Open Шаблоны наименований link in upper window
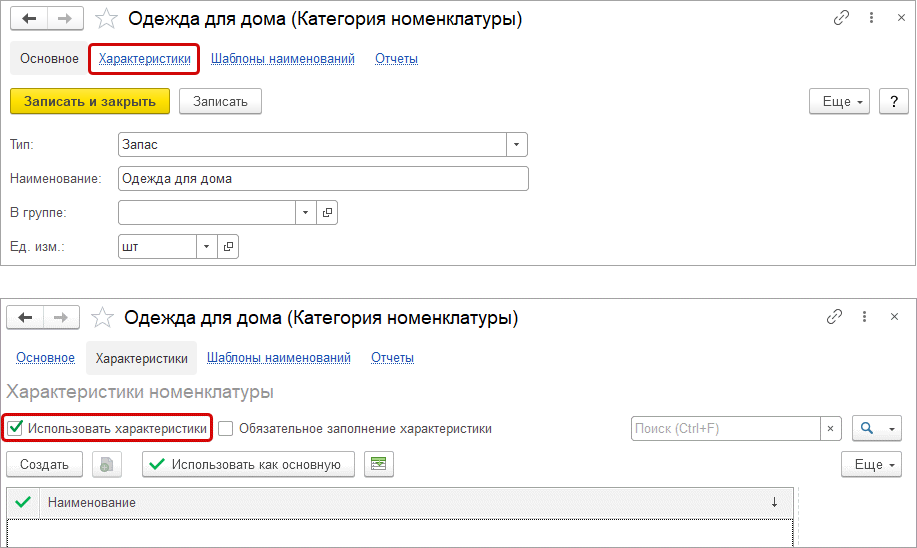917x548 pixels. 282,58
